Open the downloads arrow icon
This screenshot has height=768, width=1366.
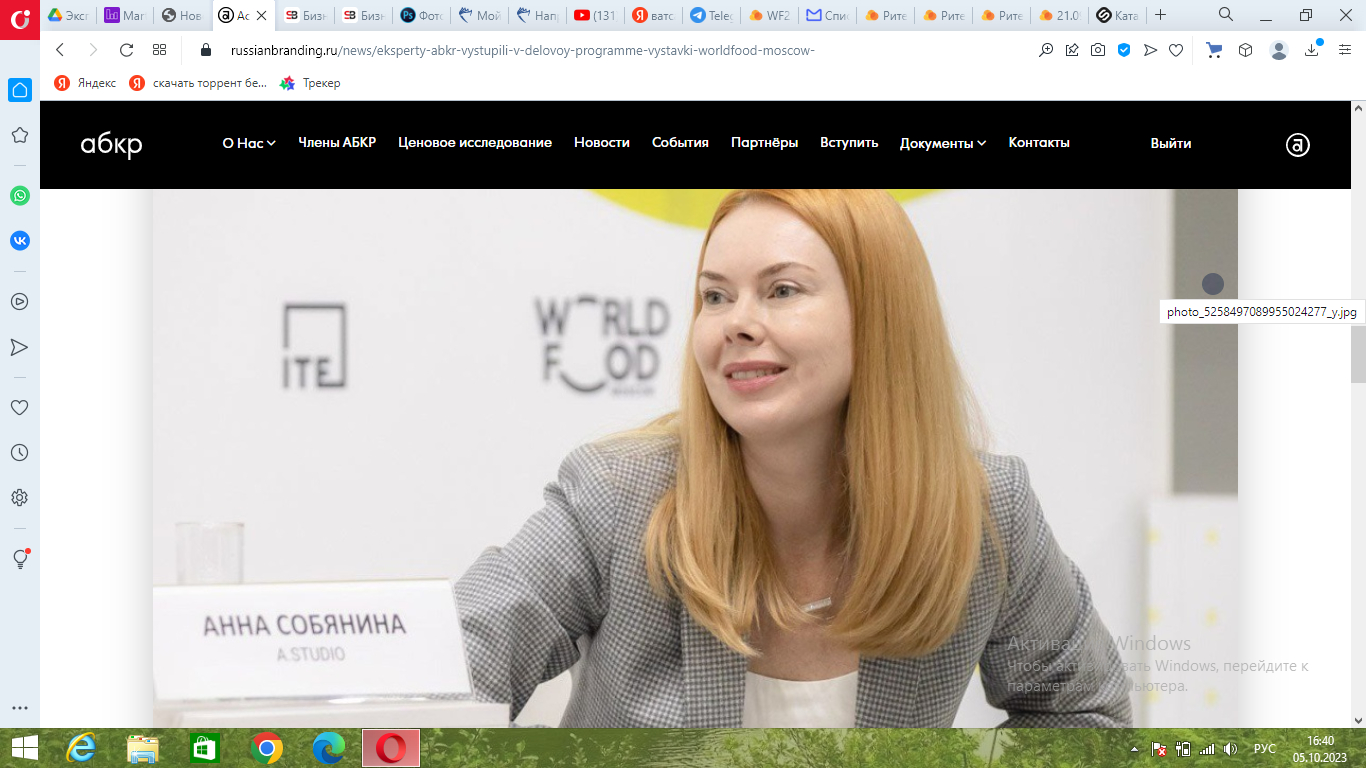(1312, 50)
